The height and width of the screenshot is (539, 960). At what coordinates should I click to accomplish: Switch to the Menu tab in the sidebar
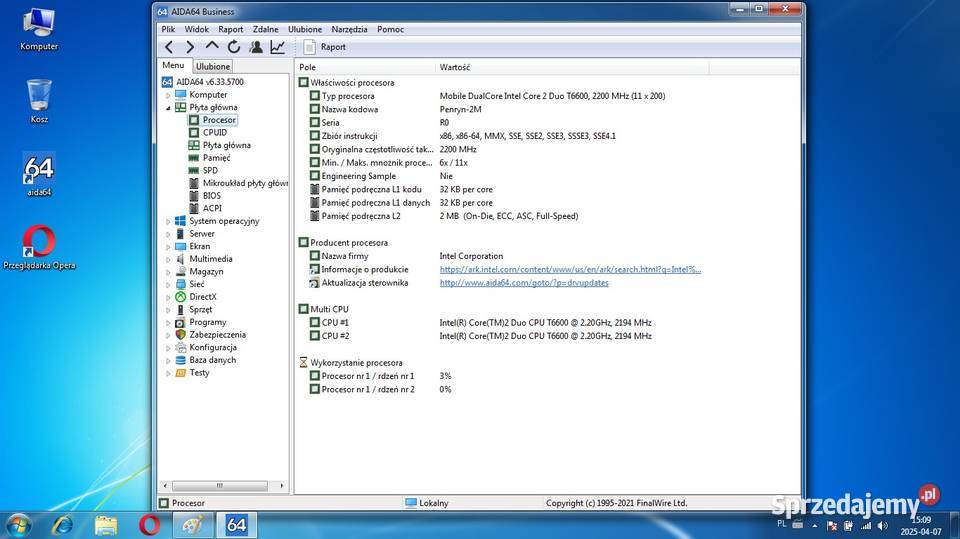(173, 65)
